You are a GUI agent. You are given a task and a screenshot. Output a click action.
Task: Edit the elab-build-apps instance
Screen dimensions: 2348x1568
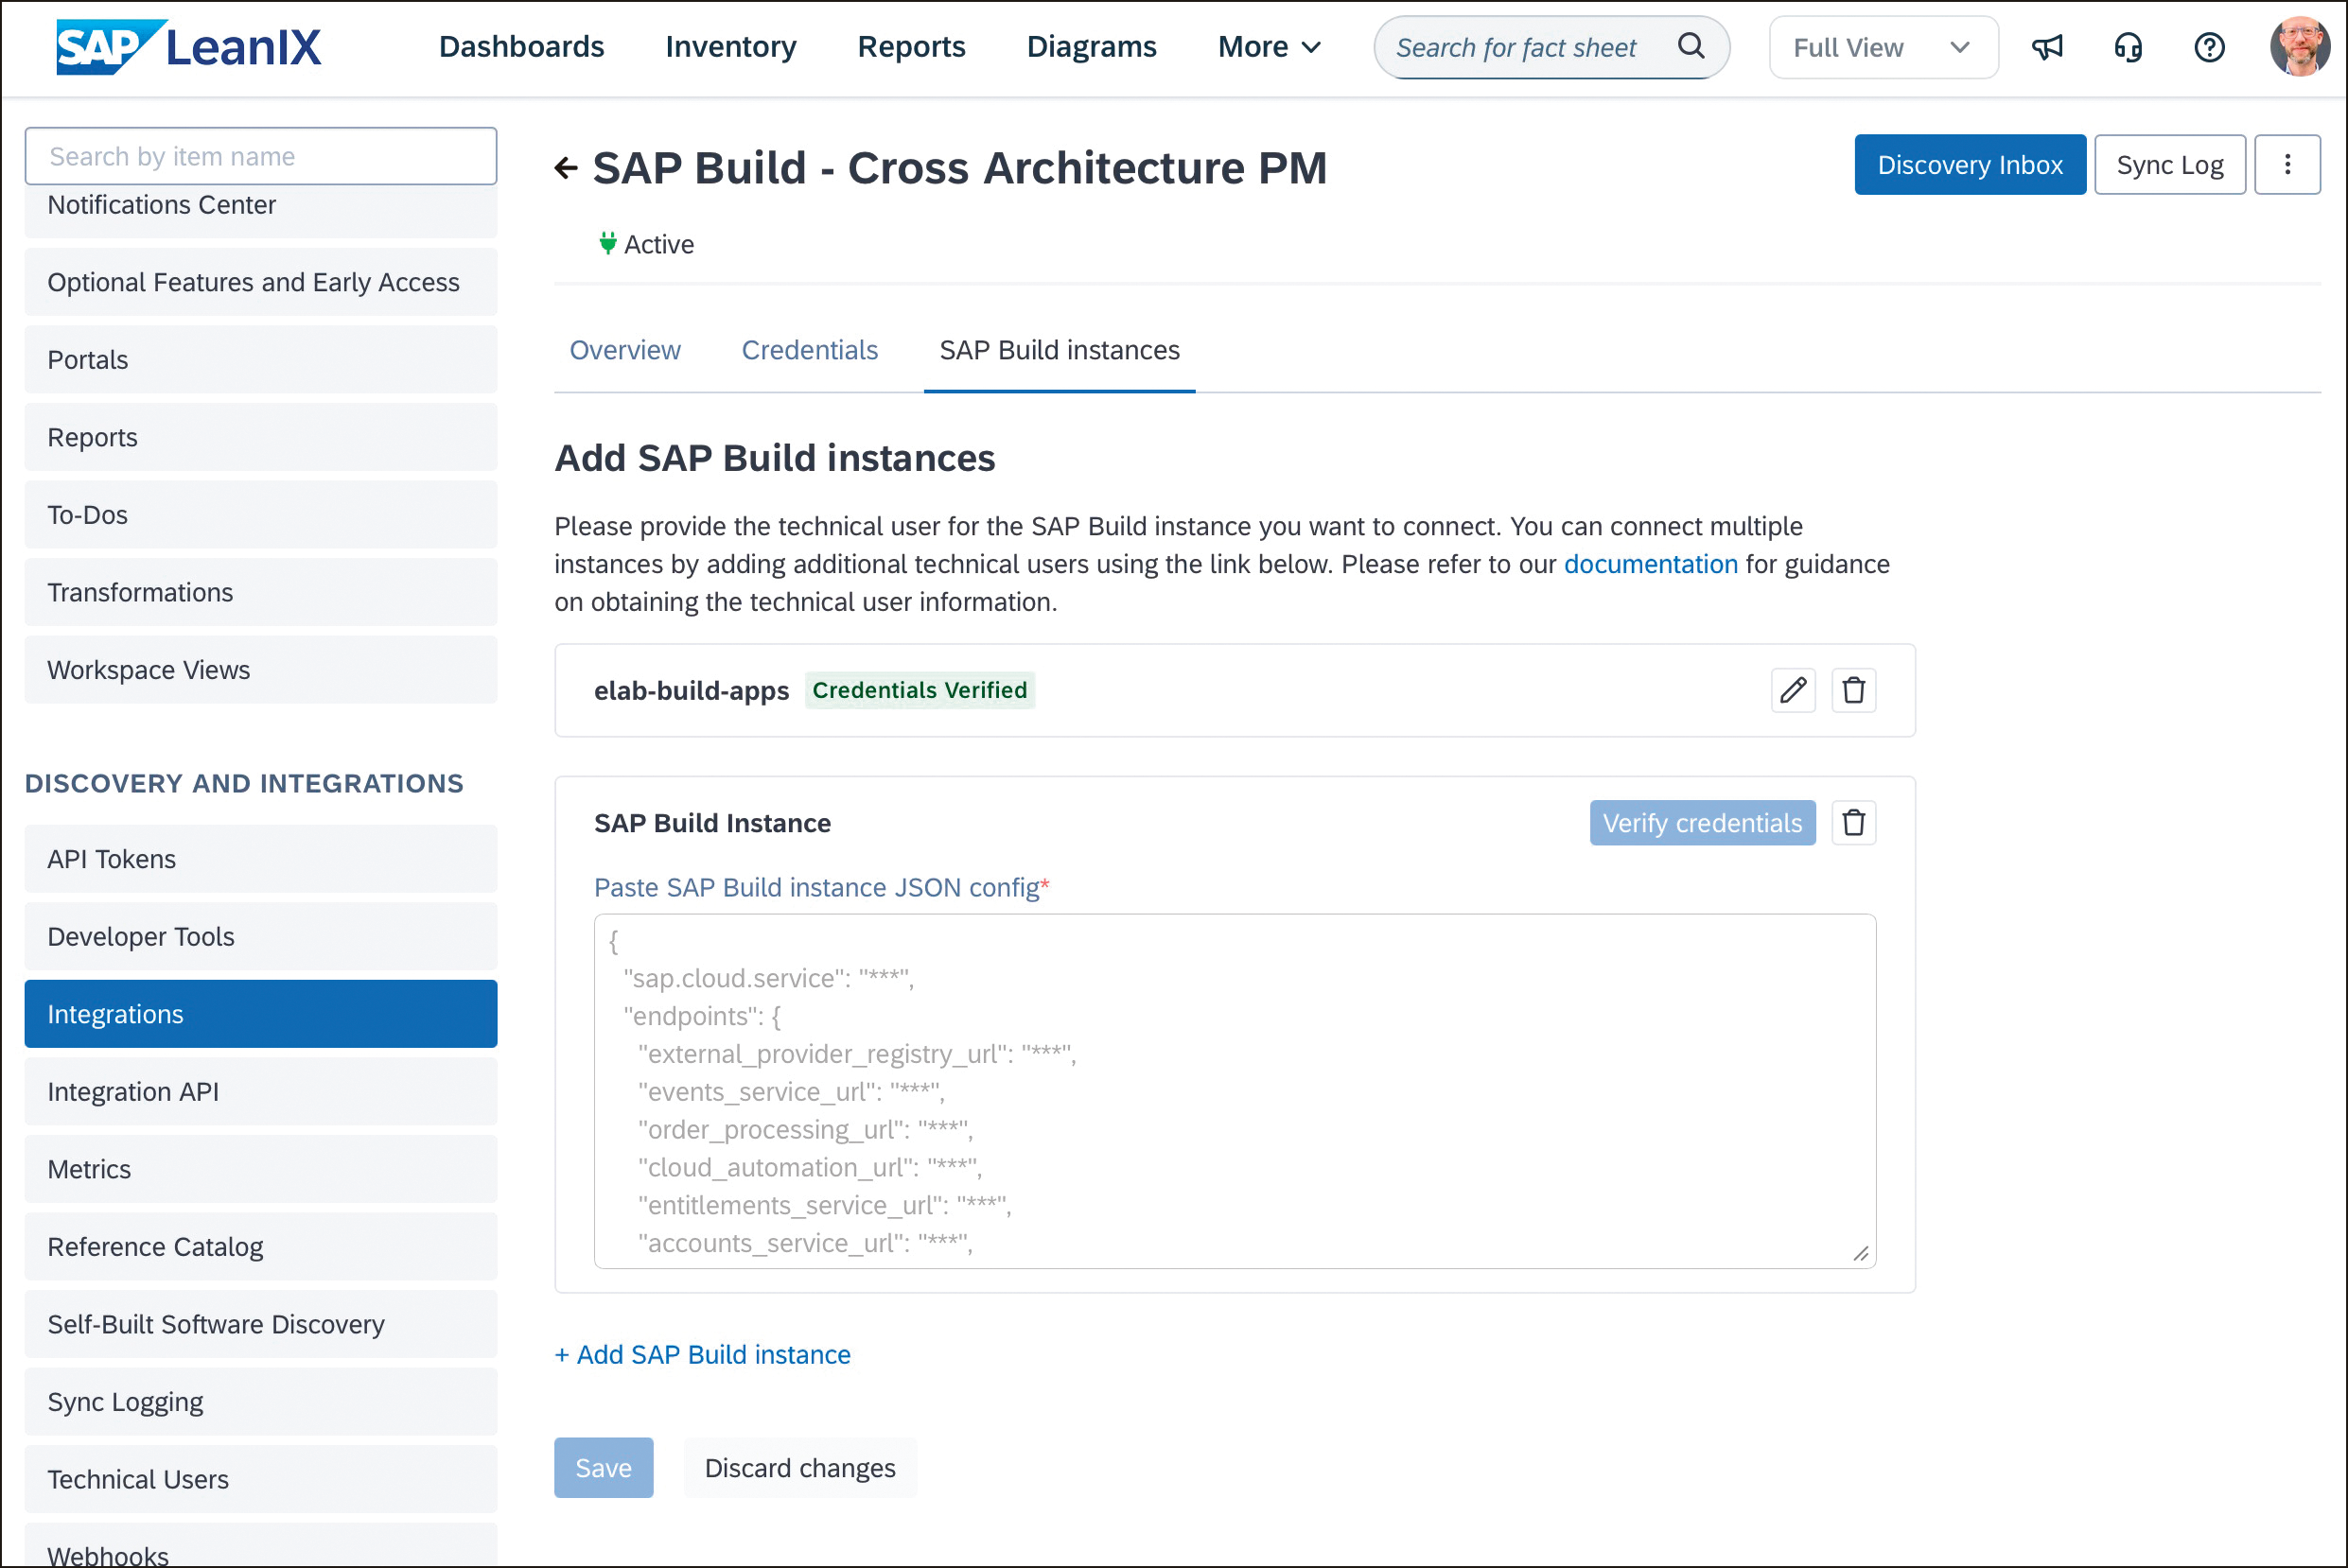tap(1793, 690)
